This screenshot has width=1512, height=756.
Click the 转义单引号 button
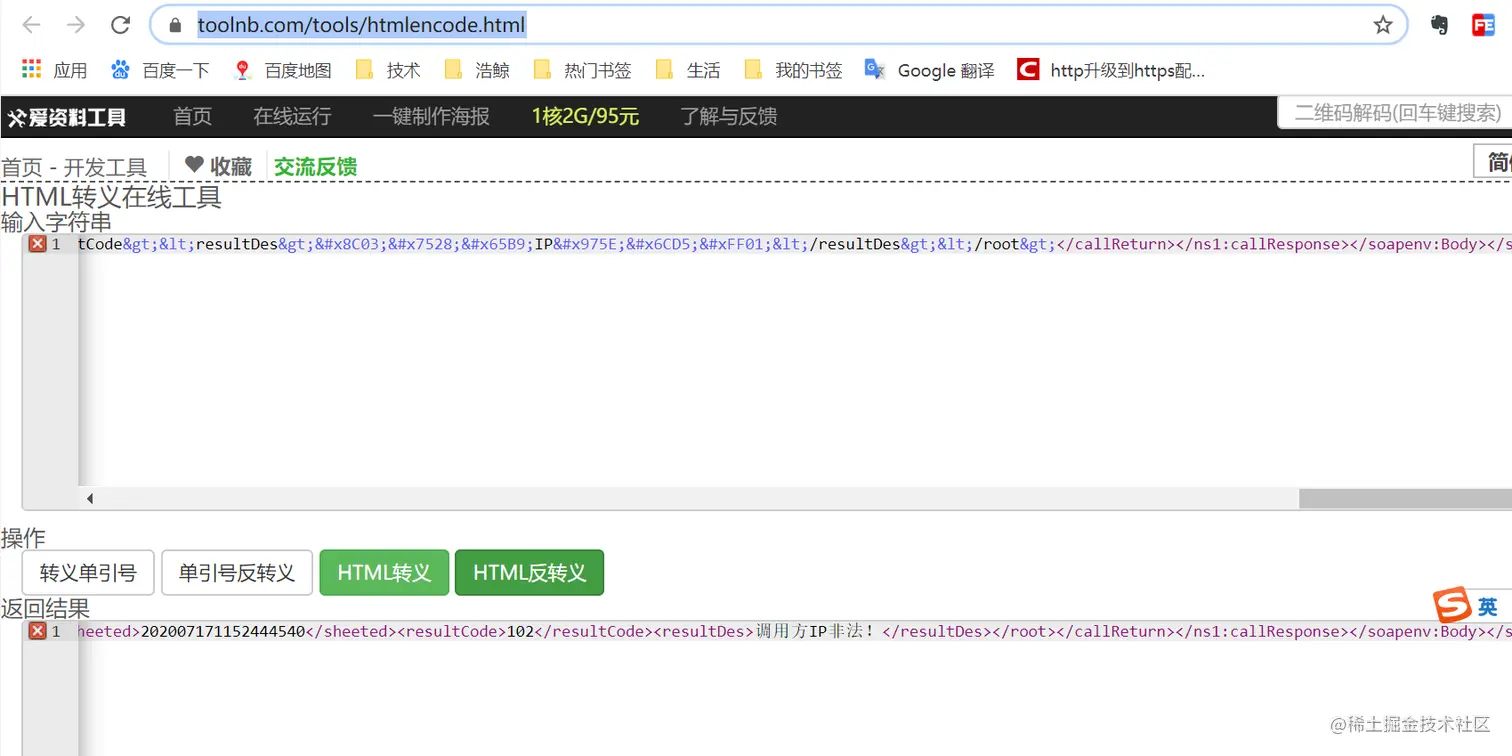point(88,573)
